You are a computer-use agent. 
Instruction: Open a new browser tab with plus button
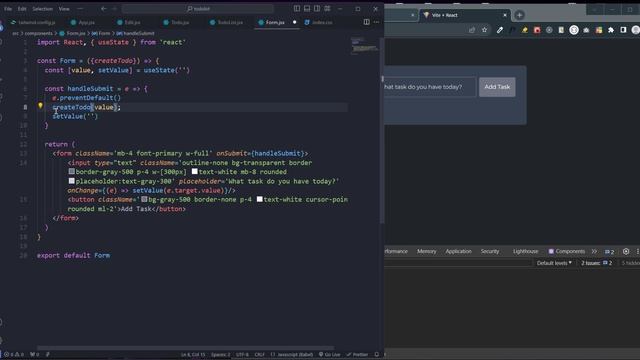(x=519, y=15)
